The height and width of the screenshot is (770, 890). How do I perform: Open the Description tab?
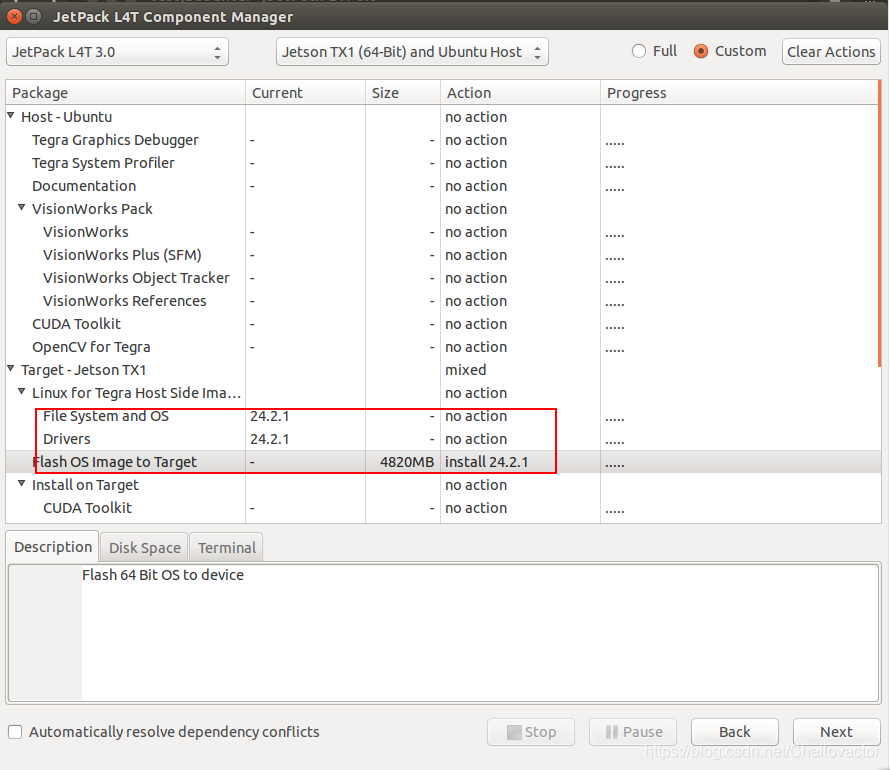pos(53,546)
